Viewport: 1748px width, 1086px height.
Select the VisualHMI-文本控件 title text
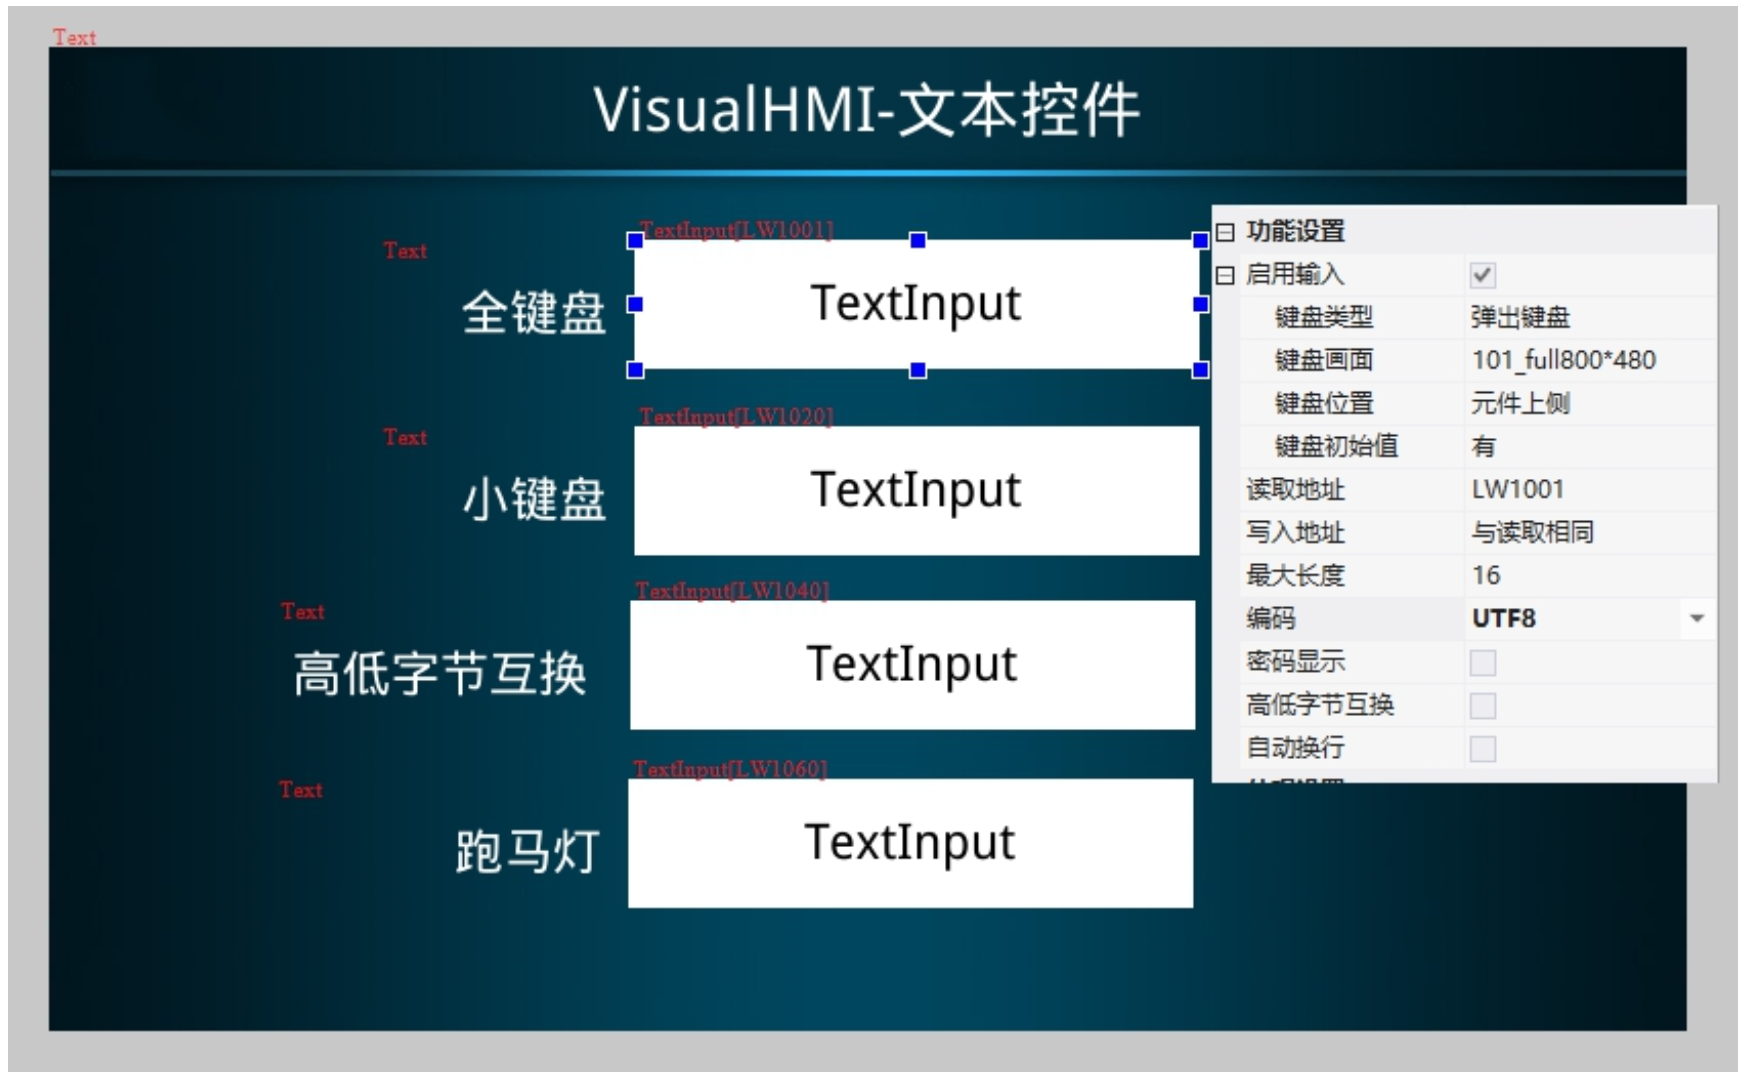(x=866, y=110)
